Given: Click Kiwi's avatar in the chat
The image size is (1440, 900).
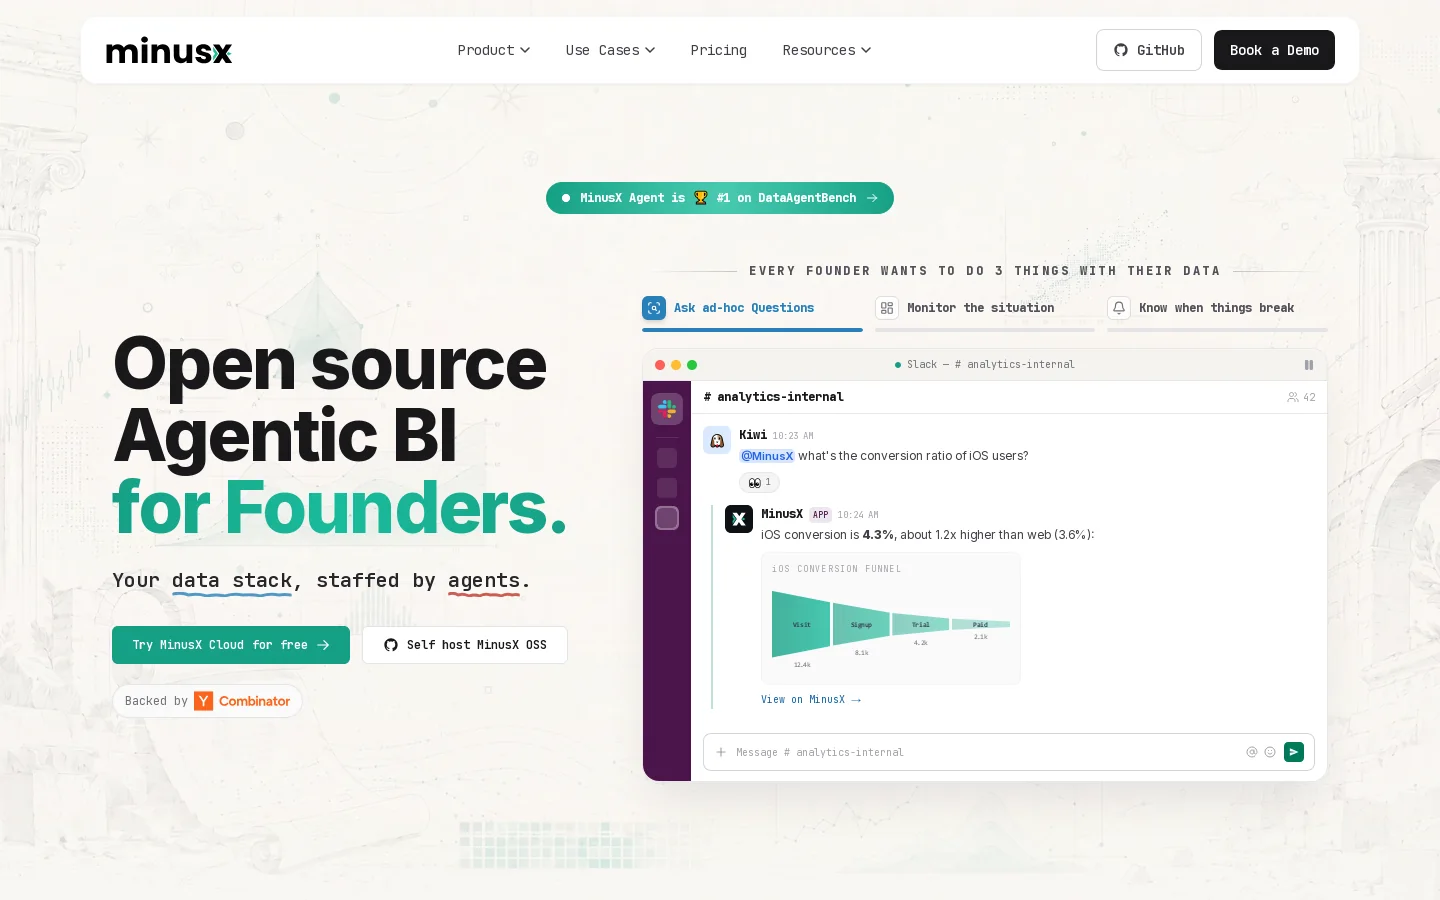Looking at the screenshot, I should [x=717, y=440].
